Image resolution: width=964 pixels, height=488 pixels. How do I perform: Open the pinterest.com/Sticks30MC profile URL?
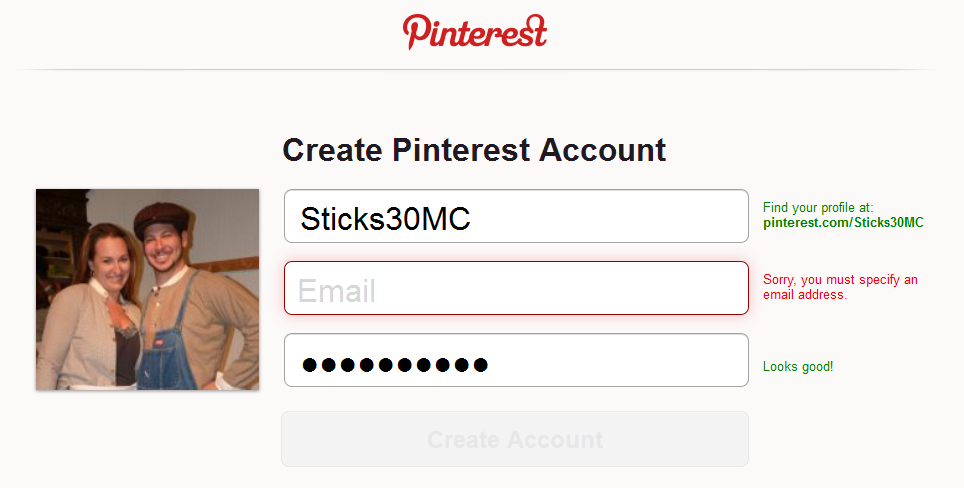[x=843, y=222]
